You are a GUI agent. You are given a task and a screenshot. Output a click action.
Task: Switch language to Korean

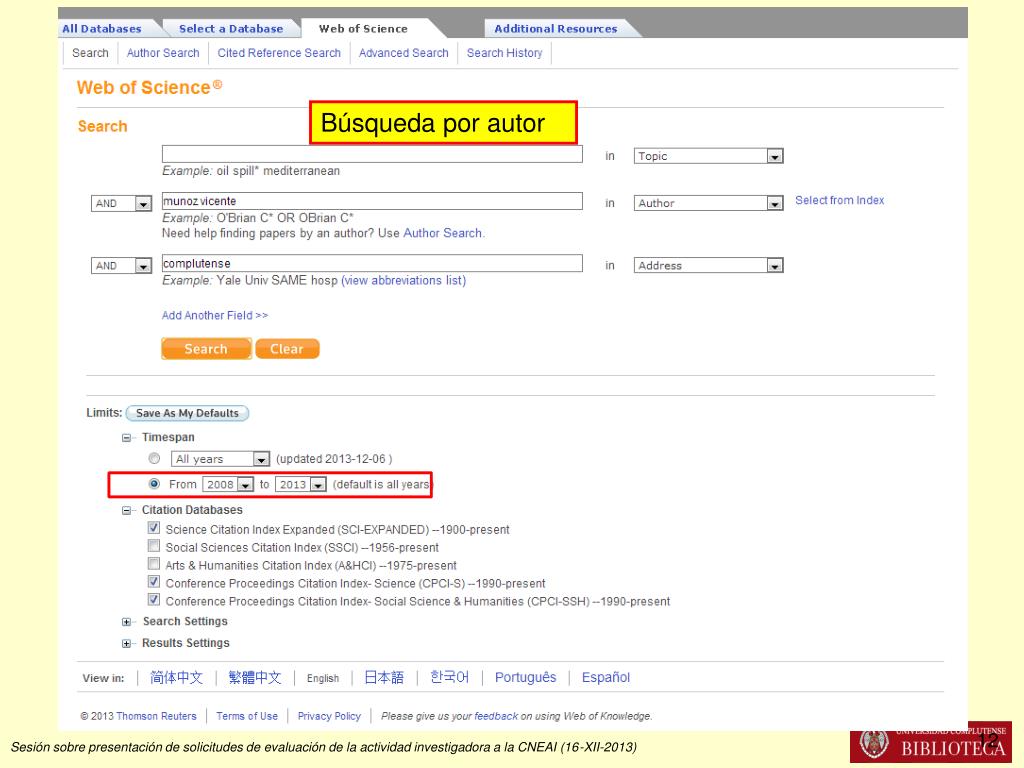point(449,677)
